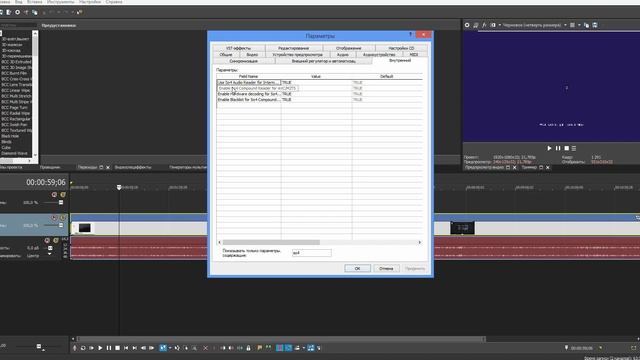Select the Envelope Edit tool
This screenshot has height=360, width=640.
point(177,348)
